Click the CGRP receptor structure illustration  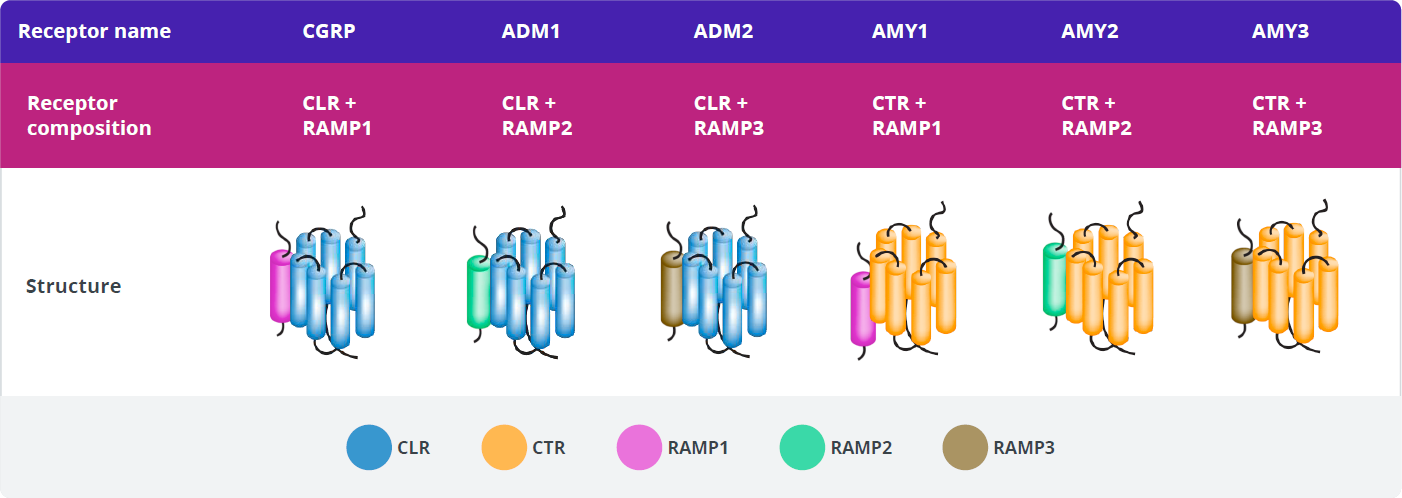coord(322,282)
